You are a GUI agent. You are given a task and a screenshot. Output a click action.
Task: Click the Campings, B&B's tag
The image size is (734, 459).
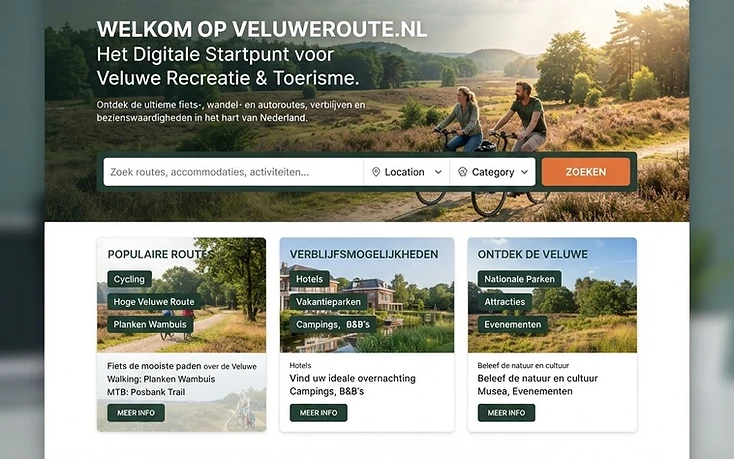point(333,324)
